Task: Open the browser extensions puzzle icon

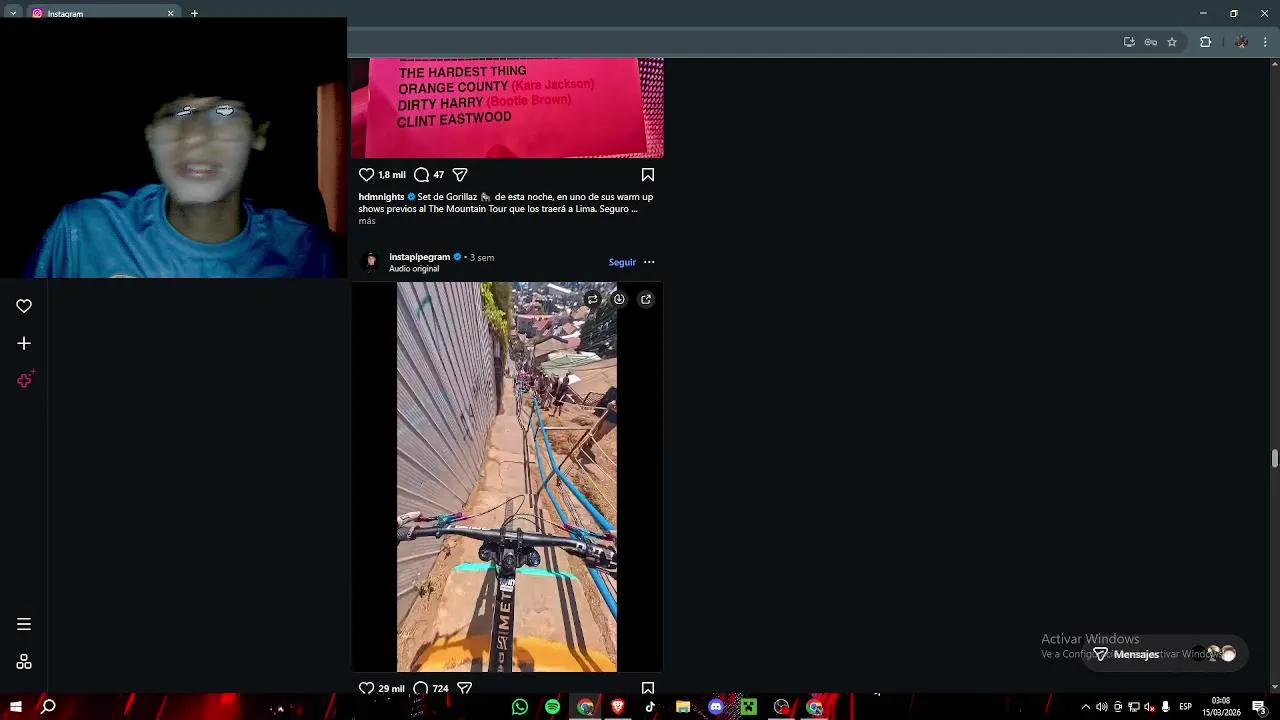Action: (1205, 42)
